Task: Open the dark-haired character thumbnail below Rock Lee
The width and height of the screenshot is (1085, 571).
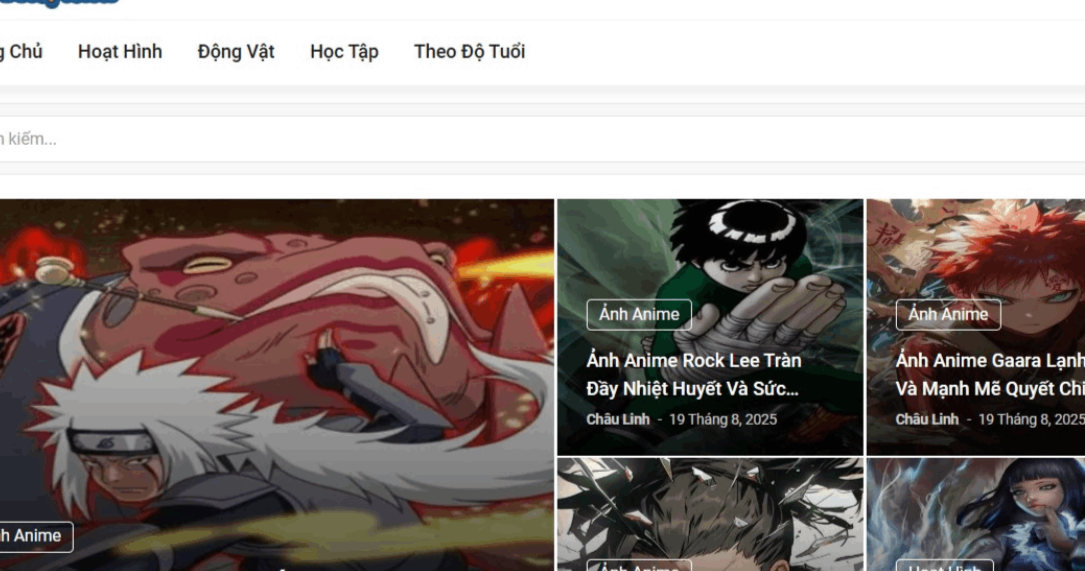Action: 711,514
